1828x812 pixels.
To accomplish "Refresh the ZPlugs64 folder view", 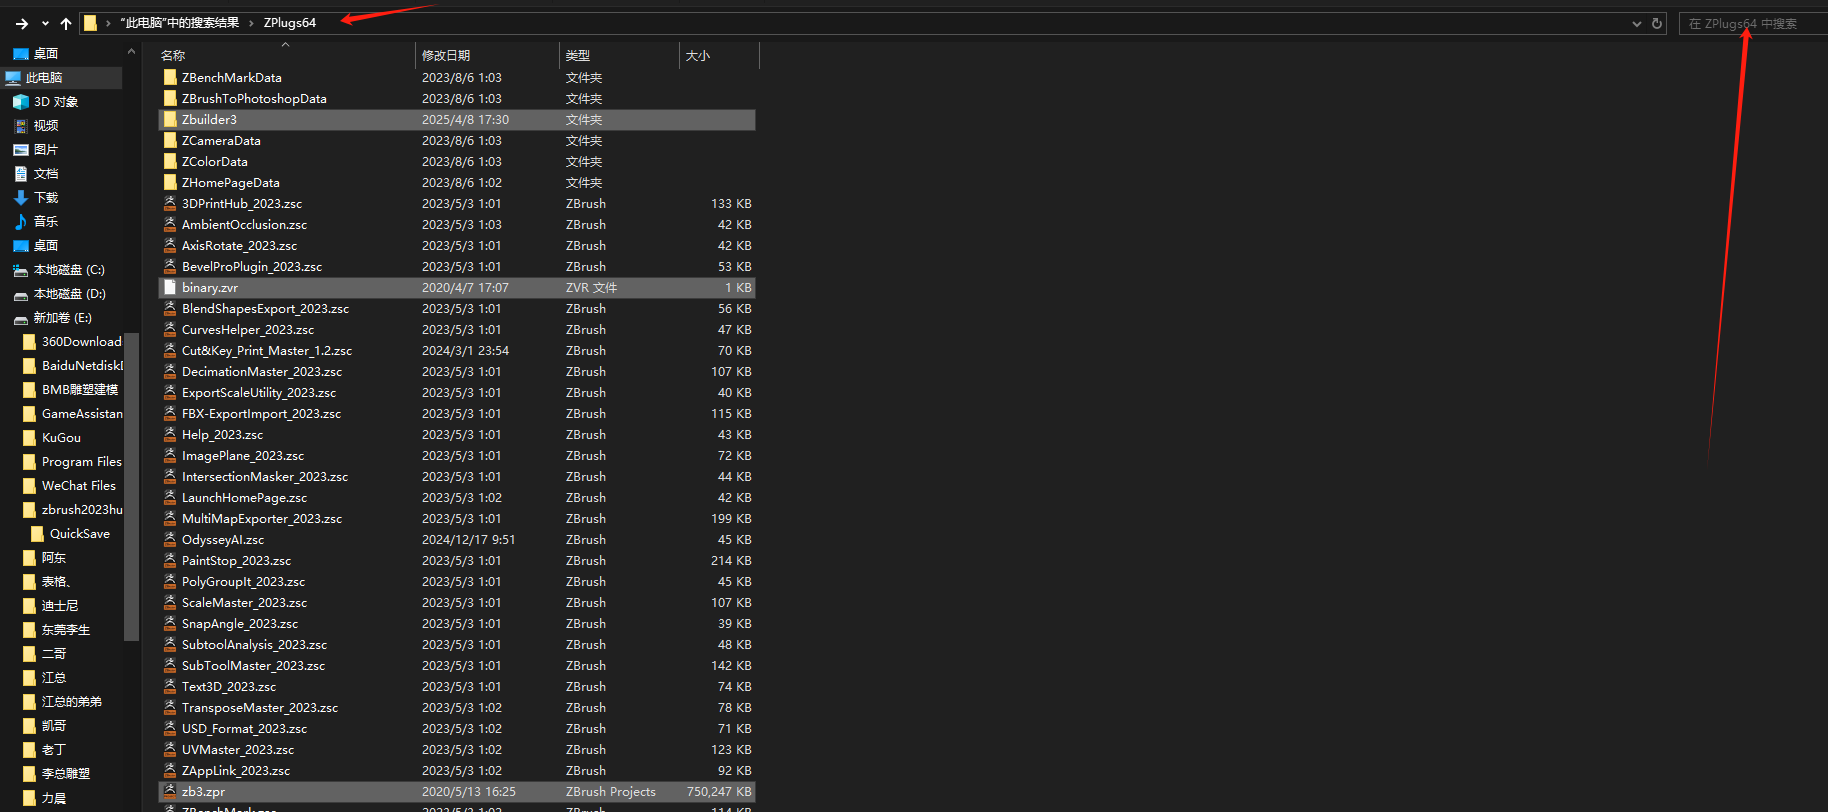I will [1657, 23].
